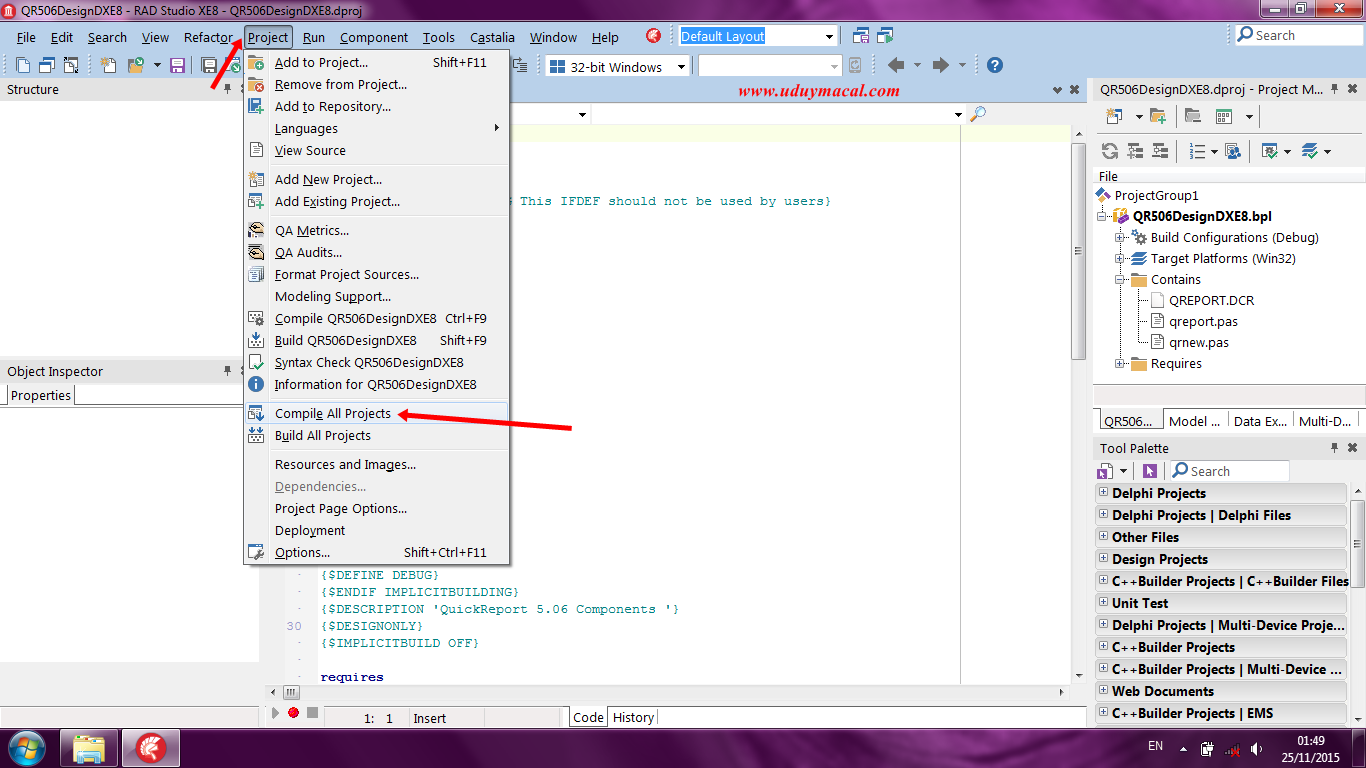This screenshot has width=1366, height=768.
Task: Open the Default Layout dropdown
Action: tap(829, 37)
